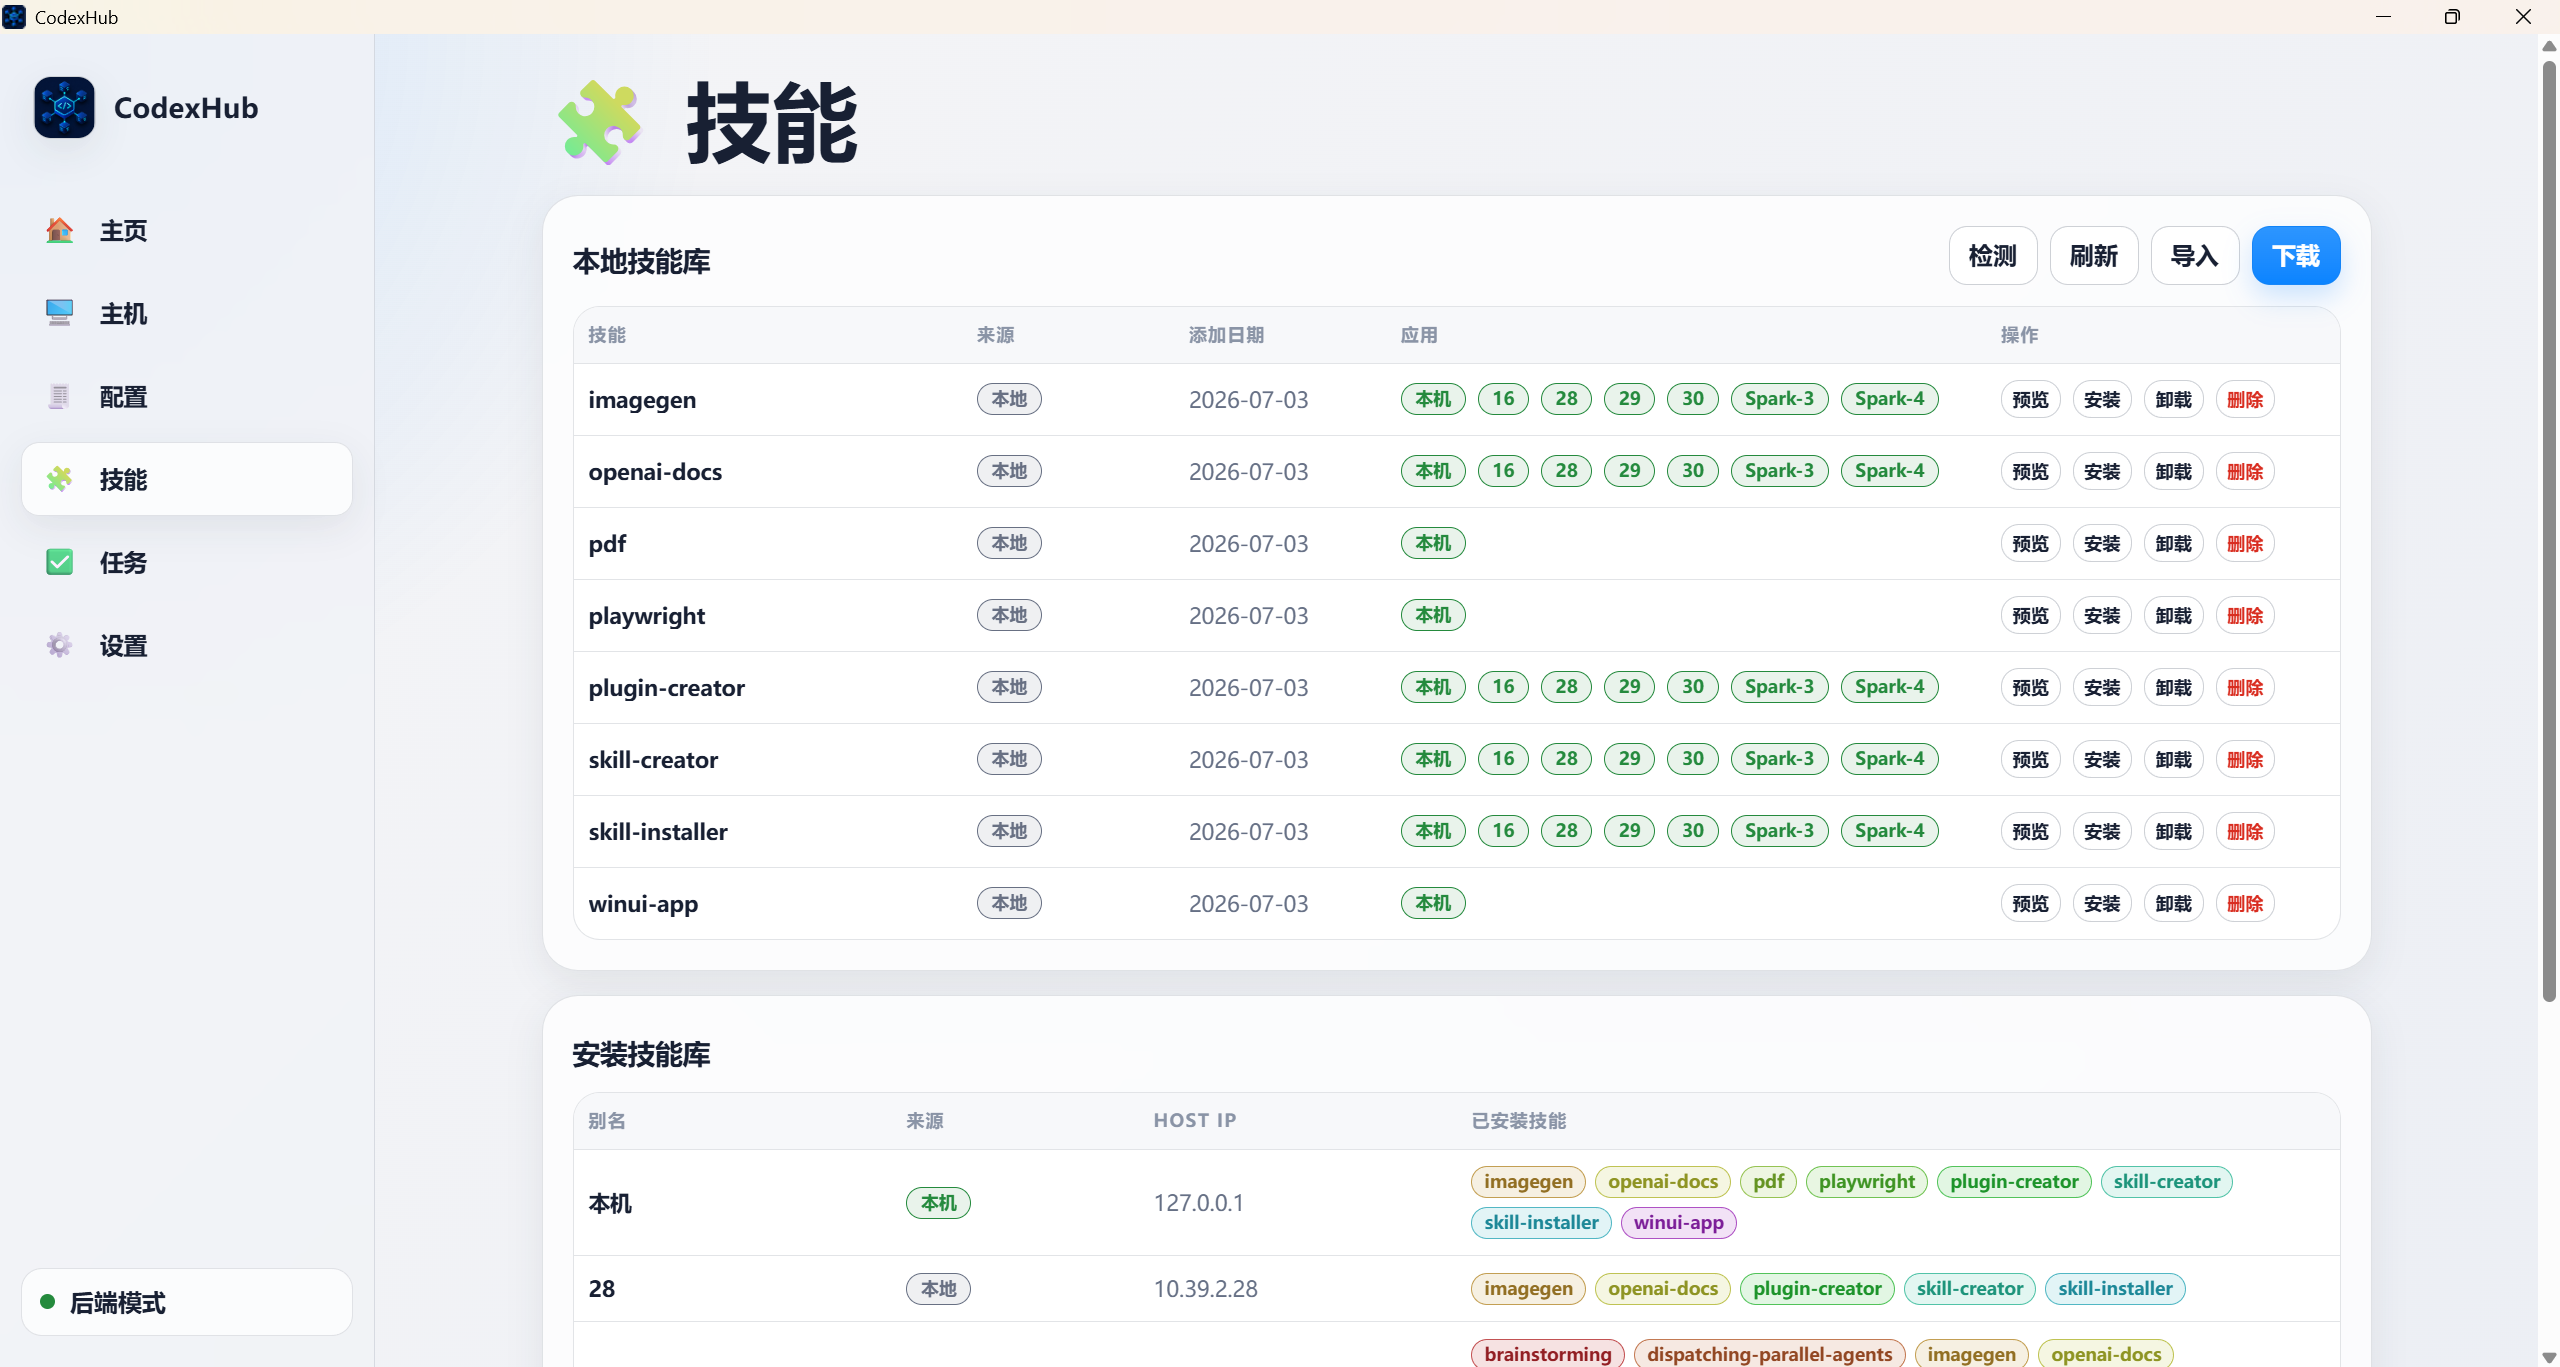Click 预览 for the imagegen skill

click(2031, 400)
